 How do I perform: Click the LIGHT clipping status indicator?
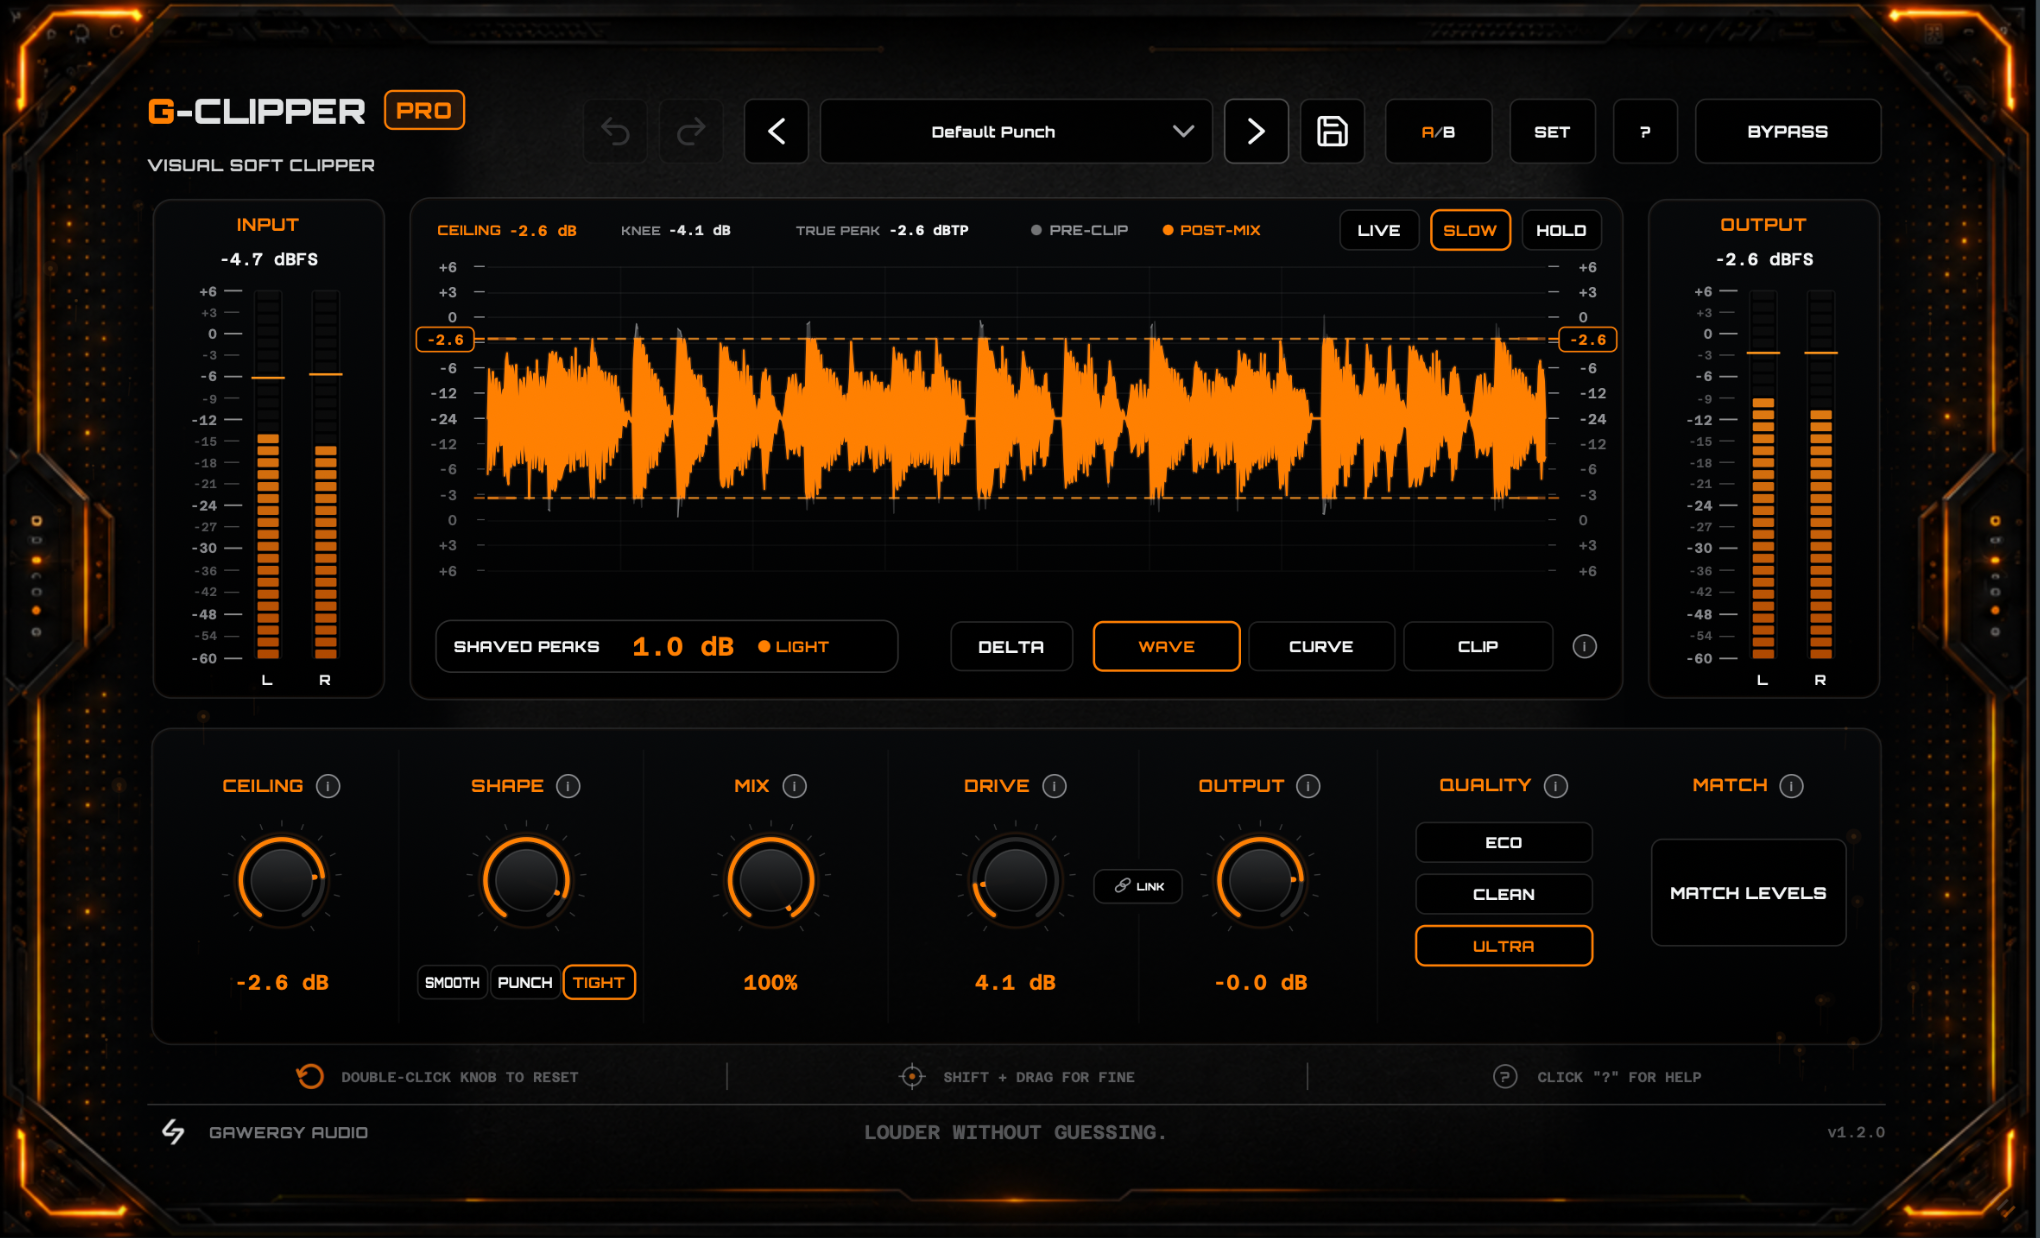point(793,646)
